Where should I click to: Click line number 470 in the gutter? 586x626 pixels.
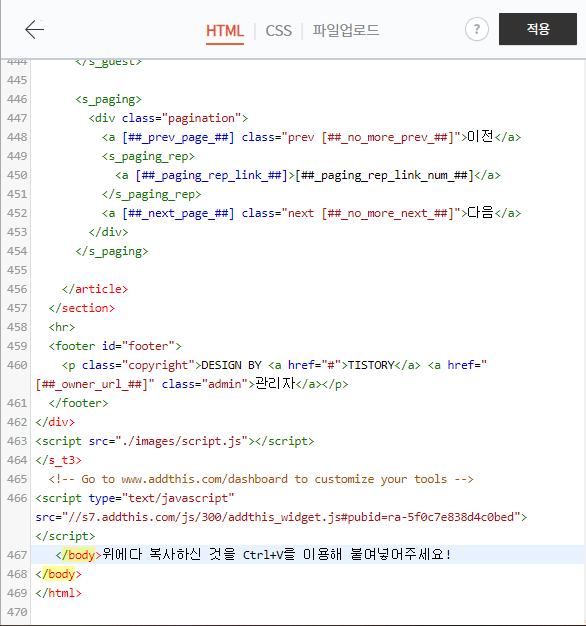[x=17, y=612]
